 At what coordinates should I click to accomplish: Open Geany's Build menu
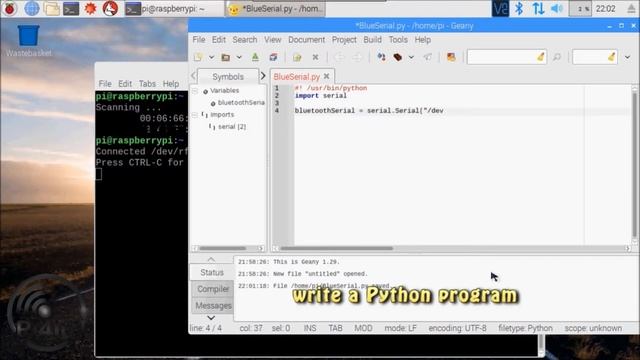coord(372,40)
